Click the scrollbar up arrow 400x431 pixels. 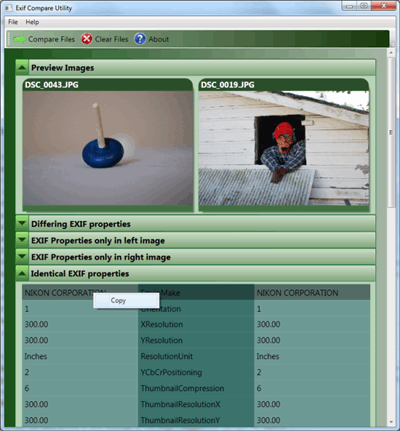coord(391,53)
